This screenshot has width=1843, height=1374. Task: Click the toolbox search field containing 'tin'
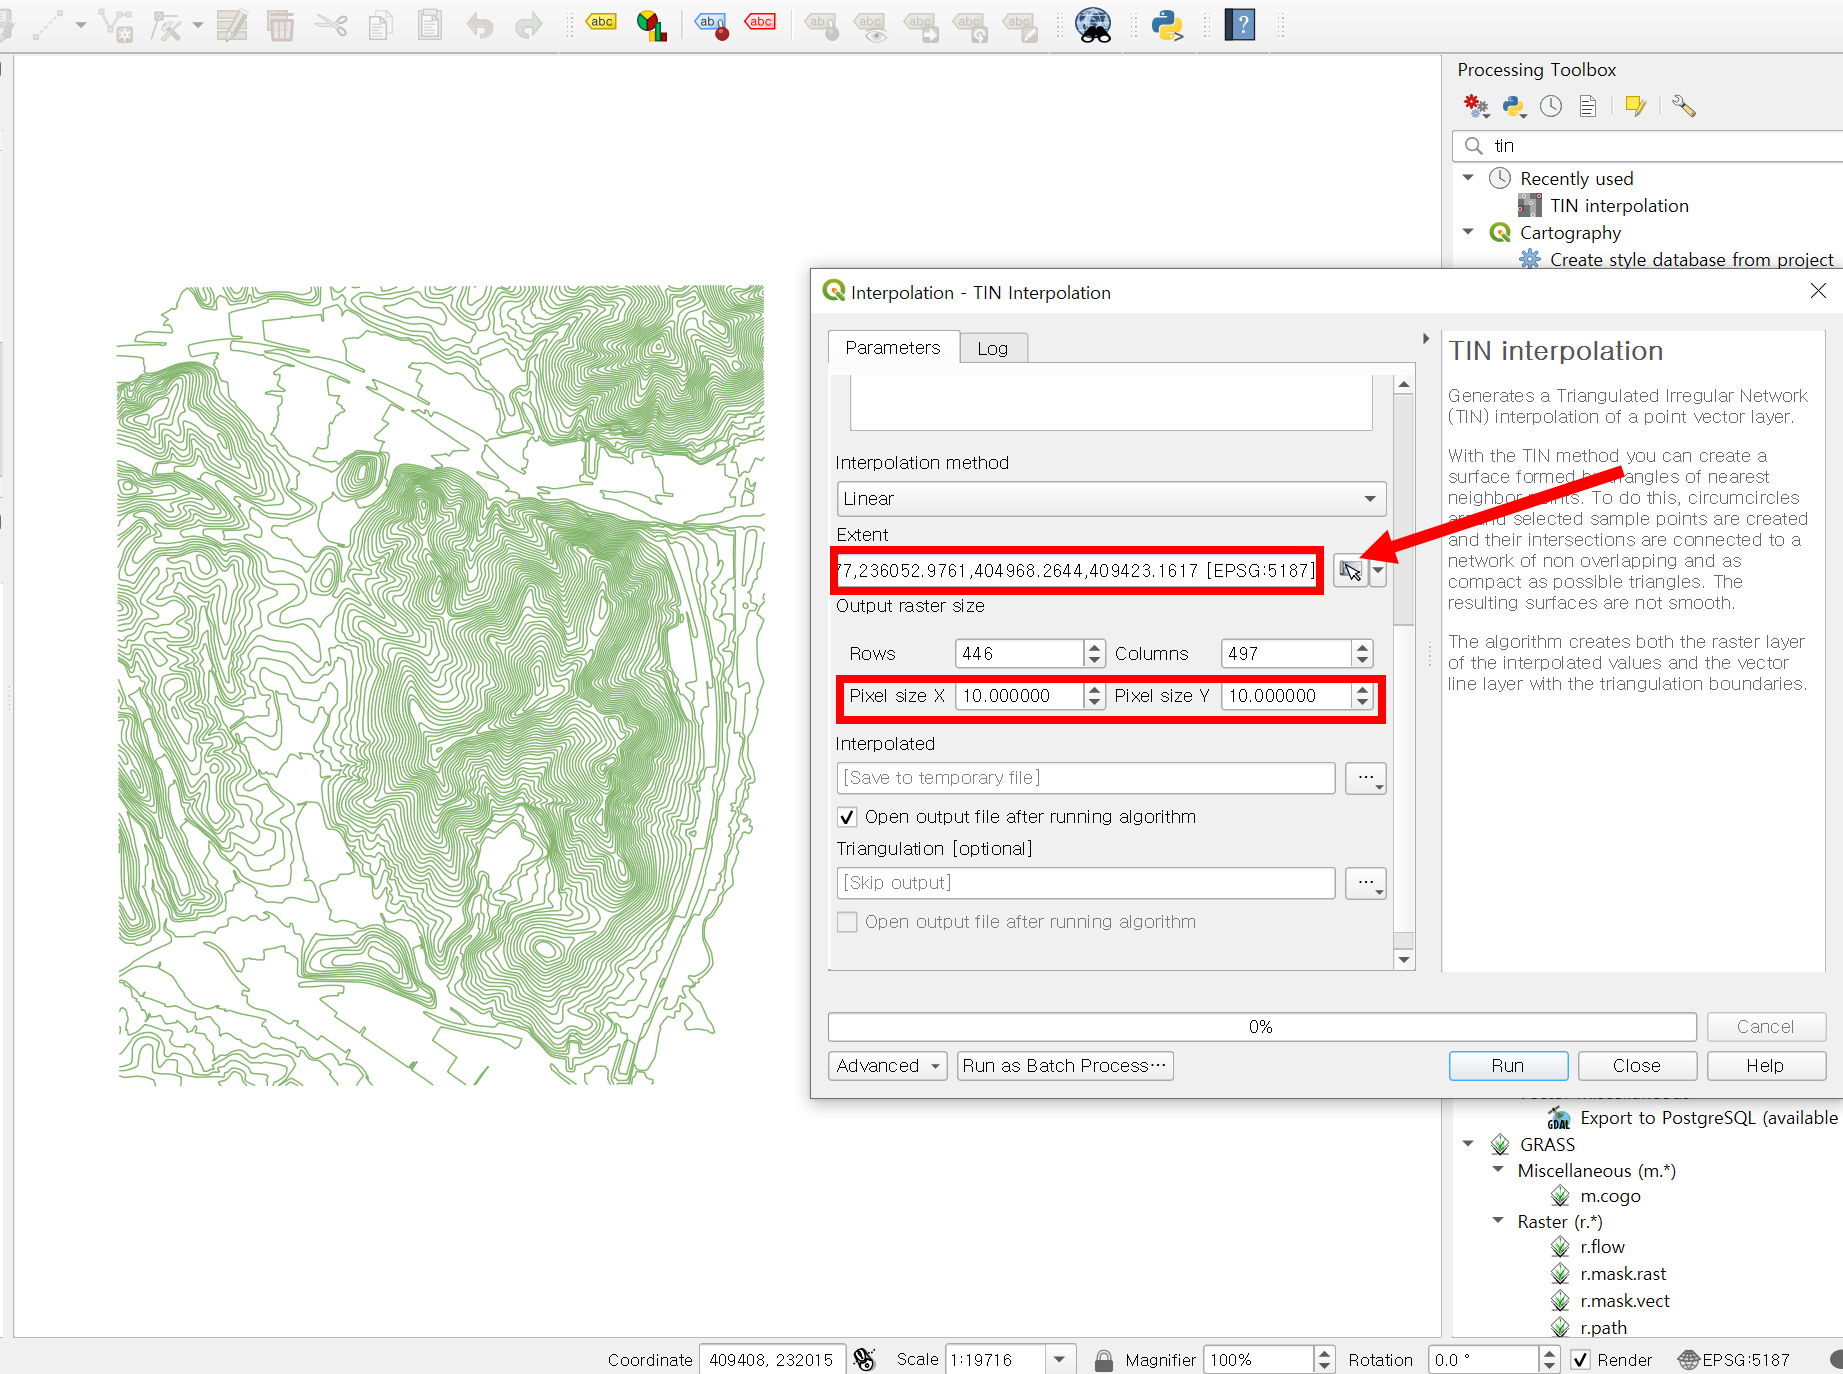(x=1650, y=146)
